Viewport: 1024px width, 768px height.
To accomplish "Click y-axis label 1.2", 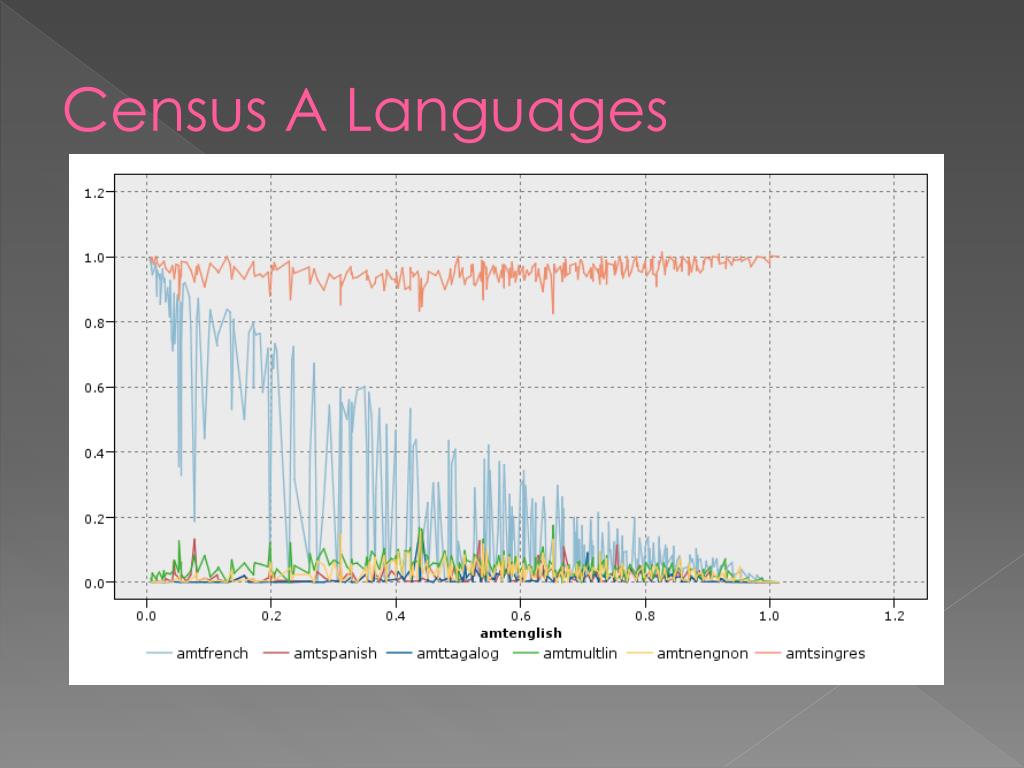I will [94, 193].
